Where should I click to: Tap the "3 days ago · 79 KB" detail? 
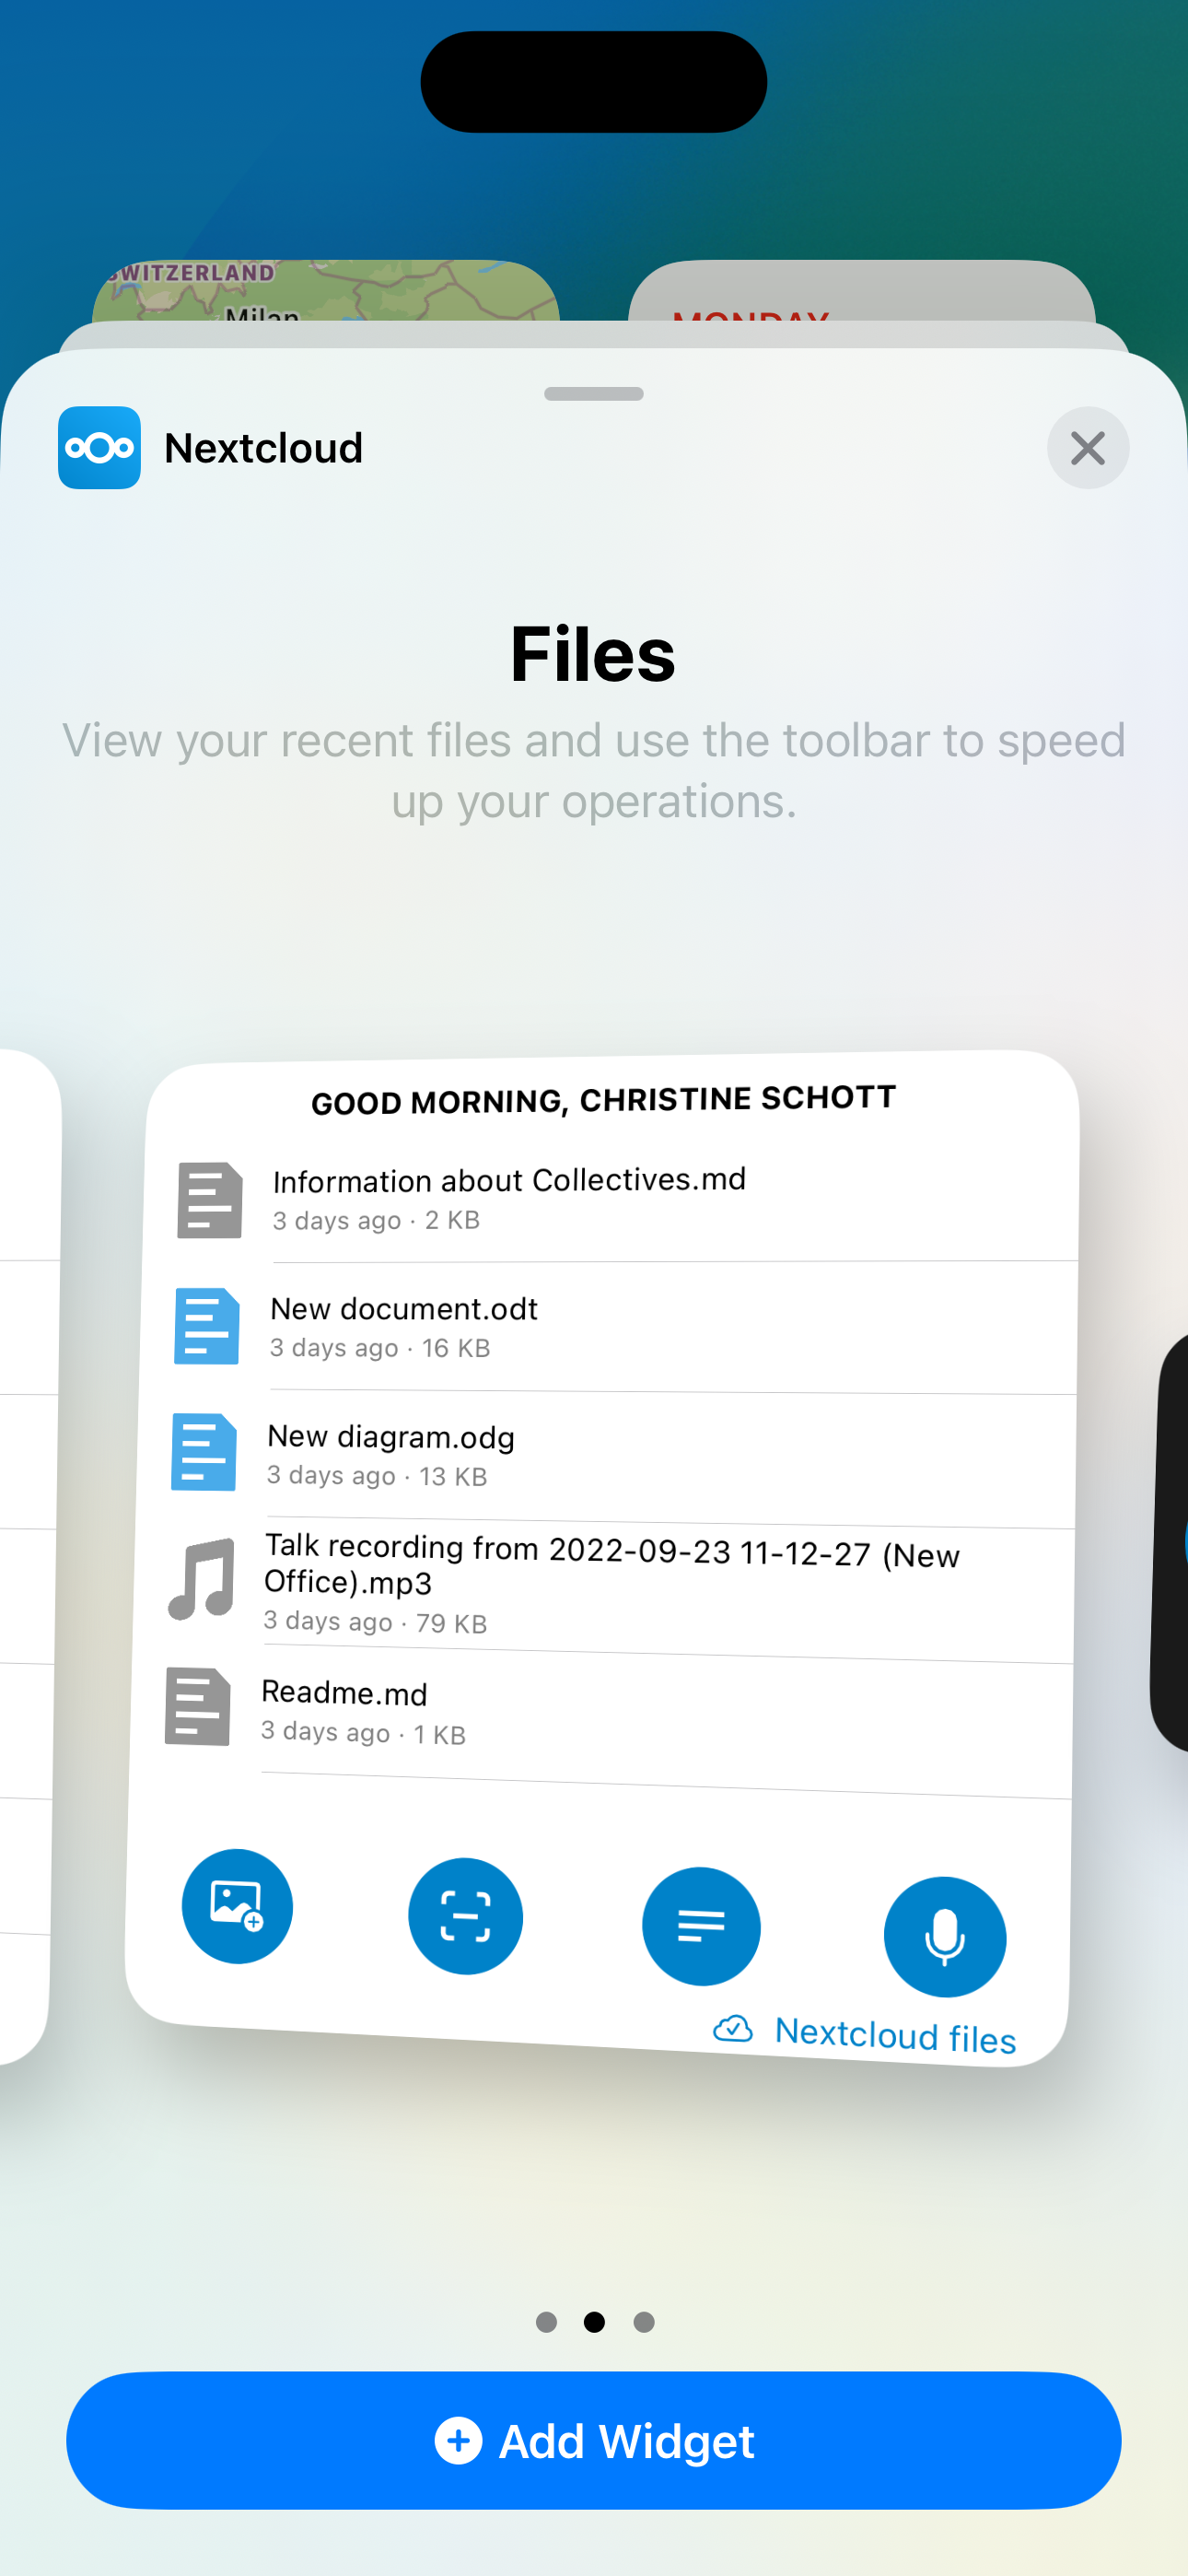(375, 1621)
